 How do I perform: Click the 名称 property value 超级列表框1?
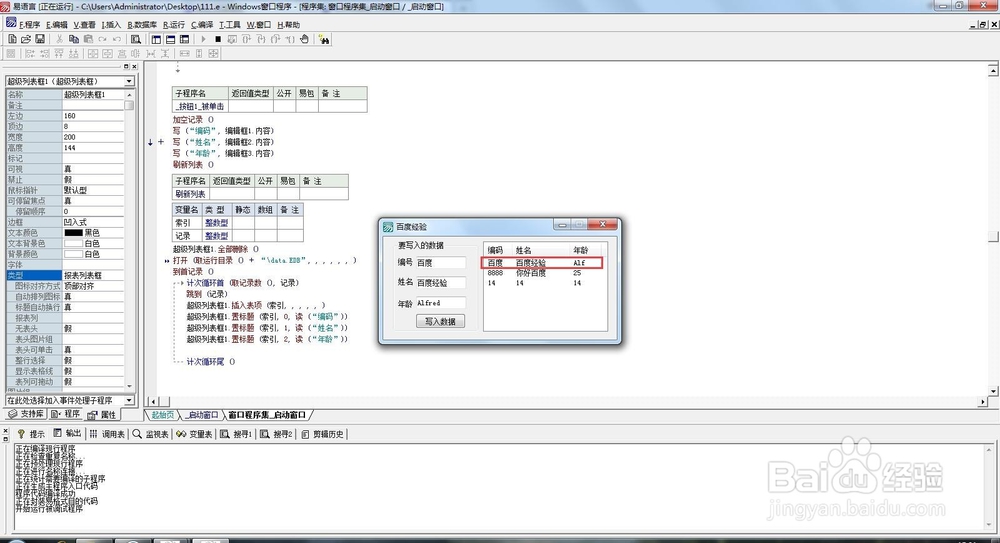(x=93, y=94)
